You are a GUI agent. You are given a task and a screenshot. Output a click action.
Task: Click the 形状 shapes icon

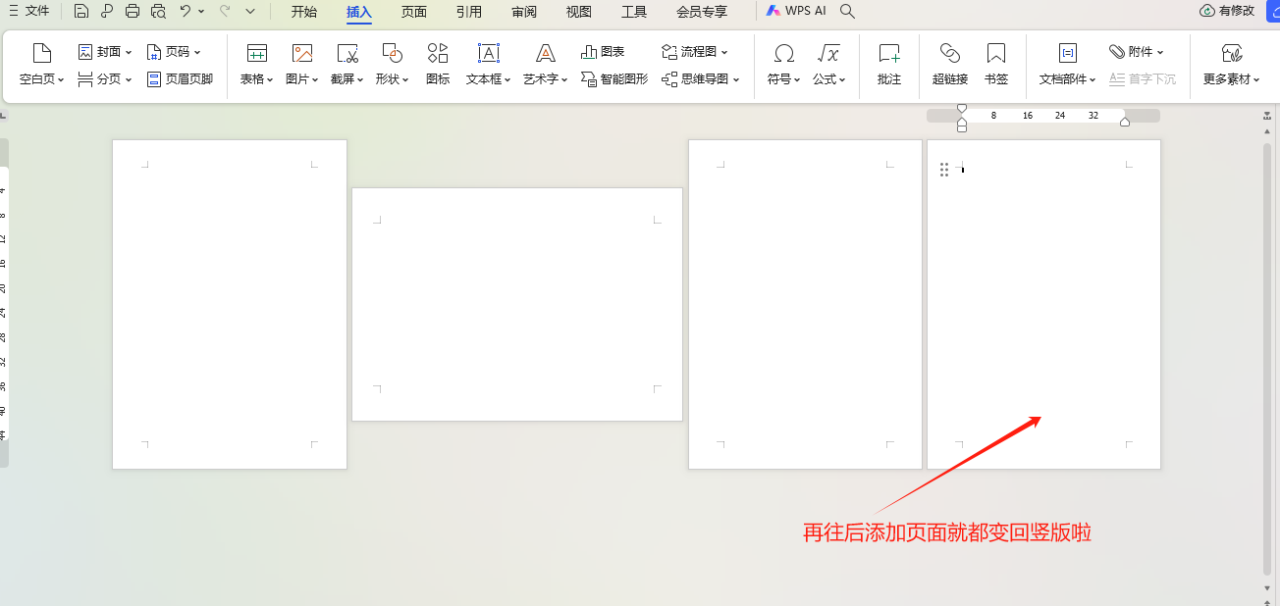pos(392,53)
